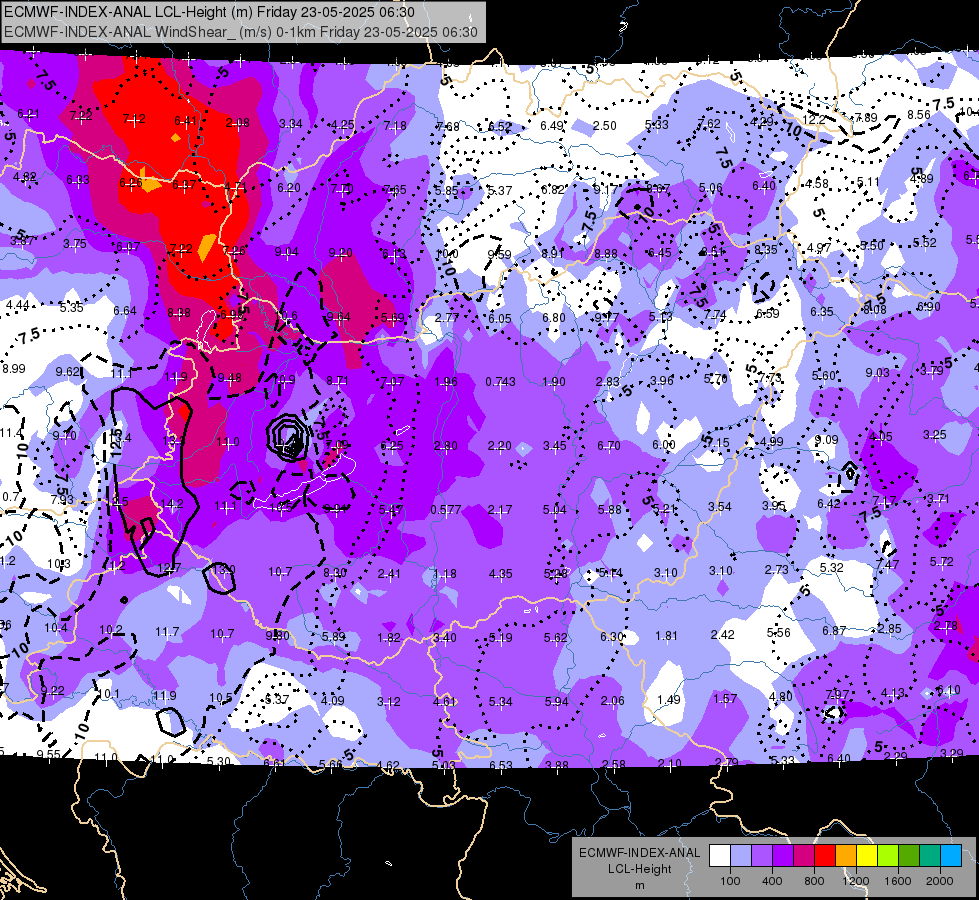Click the grid value '2.41'
Screen dimensions: 979x900
click(x=390, y=573)
